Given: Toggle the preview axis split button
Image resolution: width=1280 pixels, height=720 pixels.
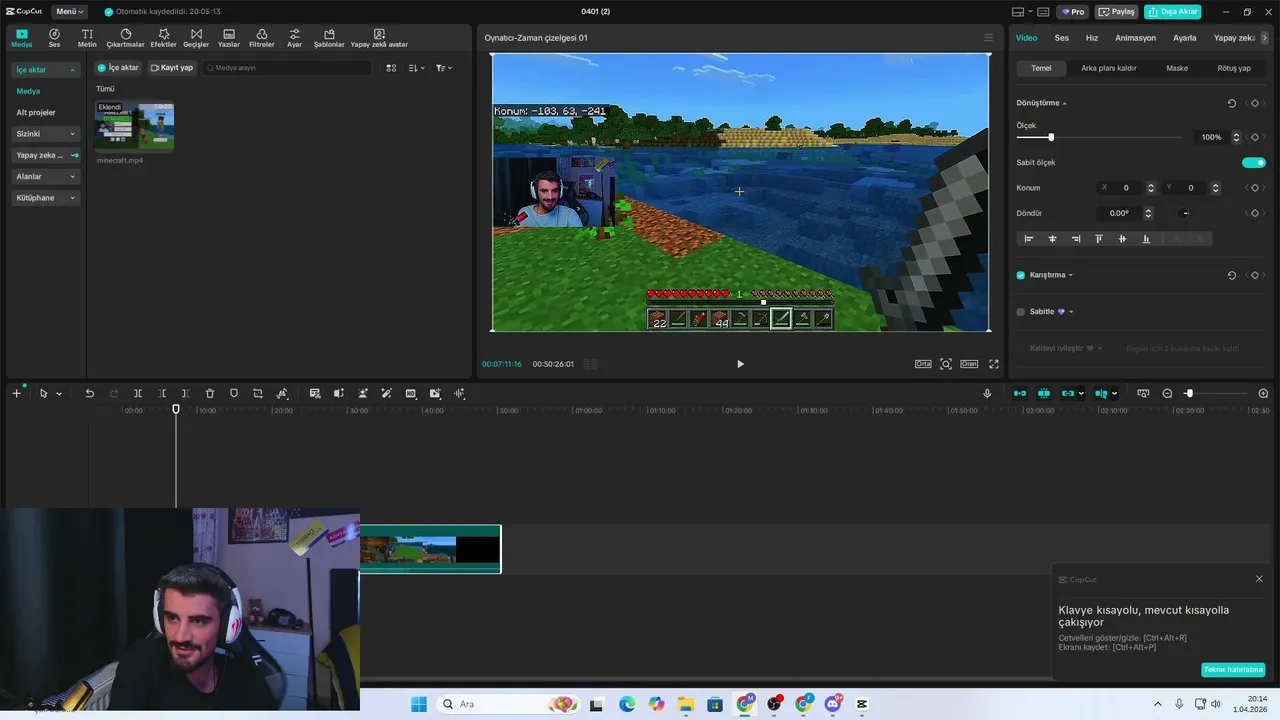Looking at the screenshot, I should [1100, 394].
